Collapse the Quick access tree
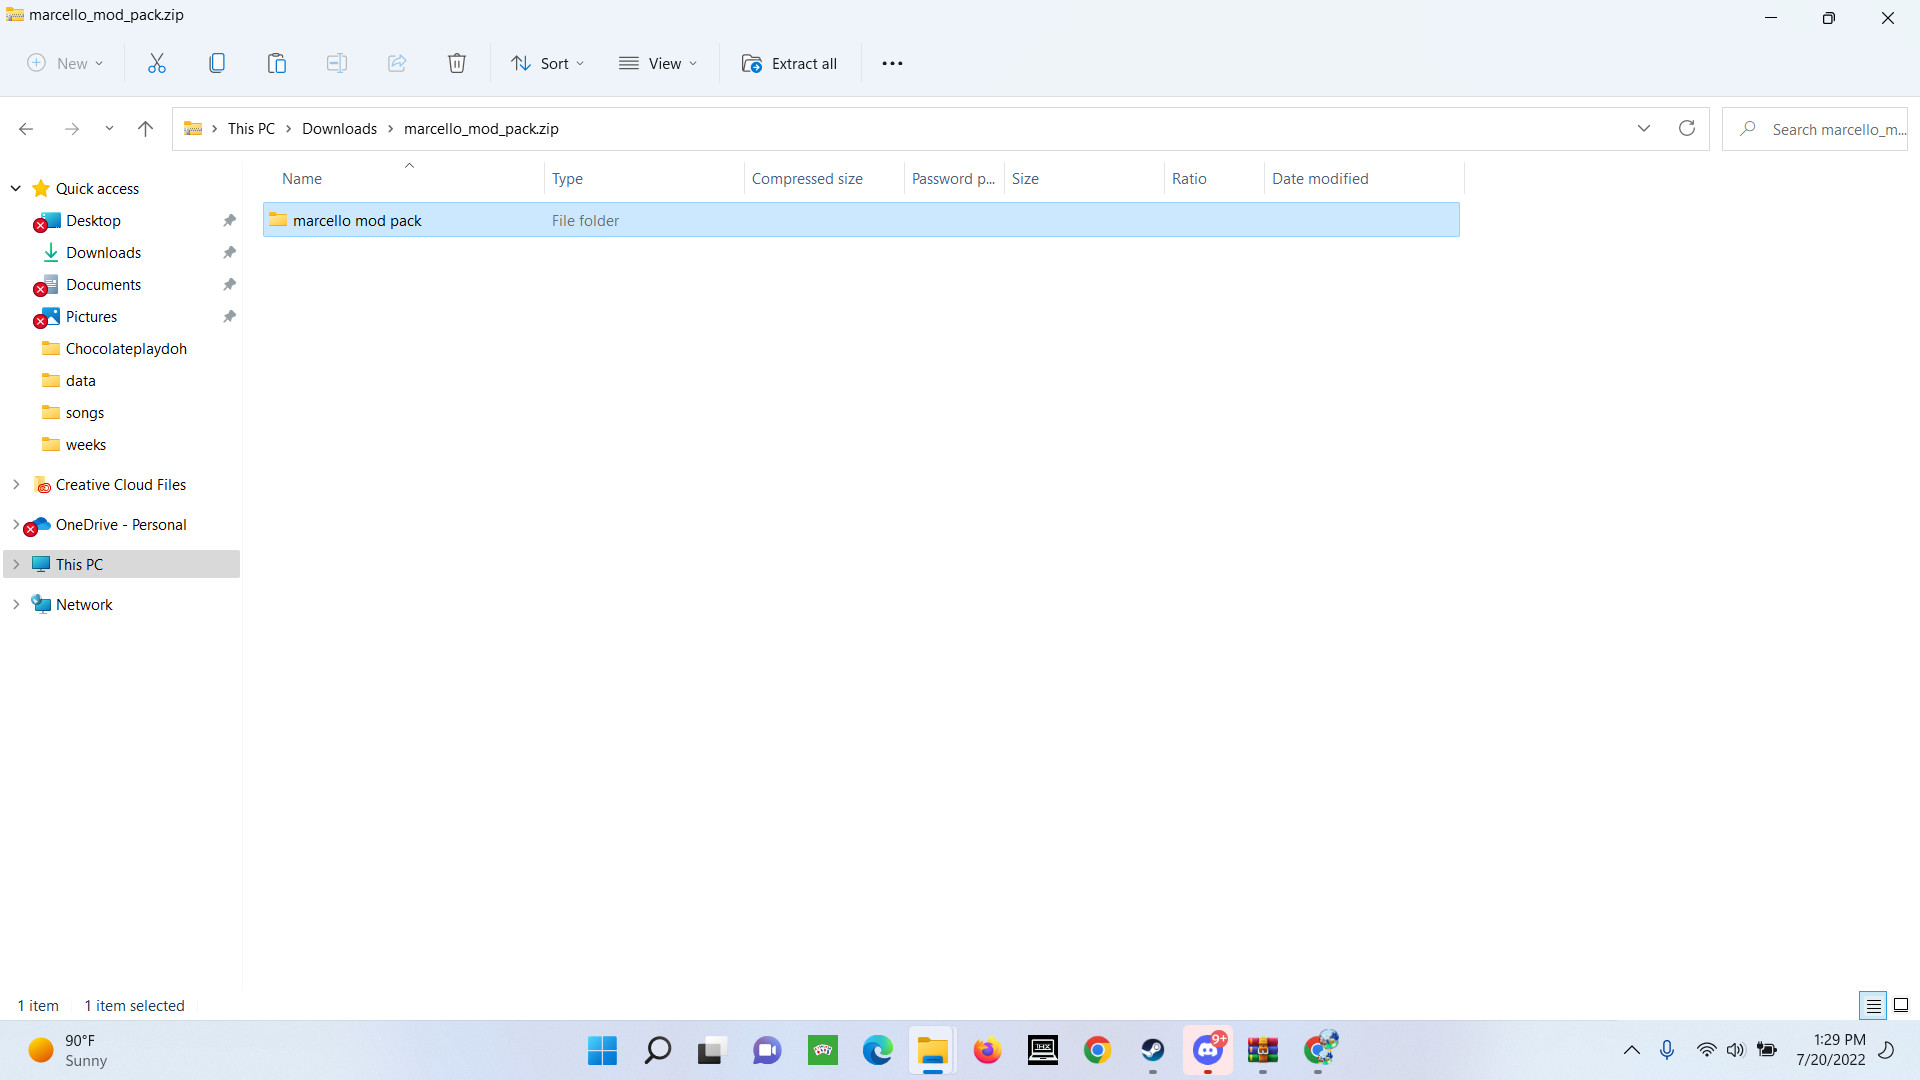The width and height of the screenshot is (1920, 1080). [16, 188]
